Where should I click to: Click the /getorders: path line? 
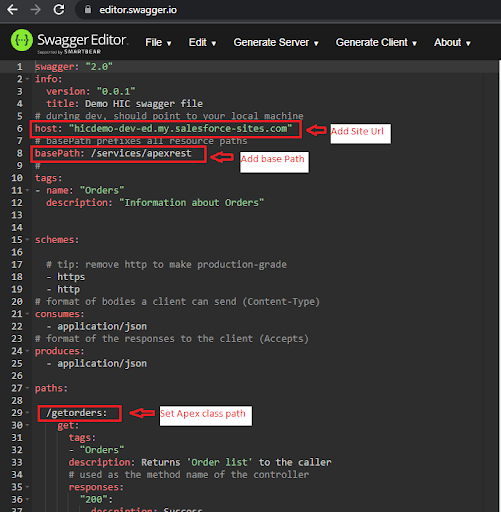click(x=77, y=413)
